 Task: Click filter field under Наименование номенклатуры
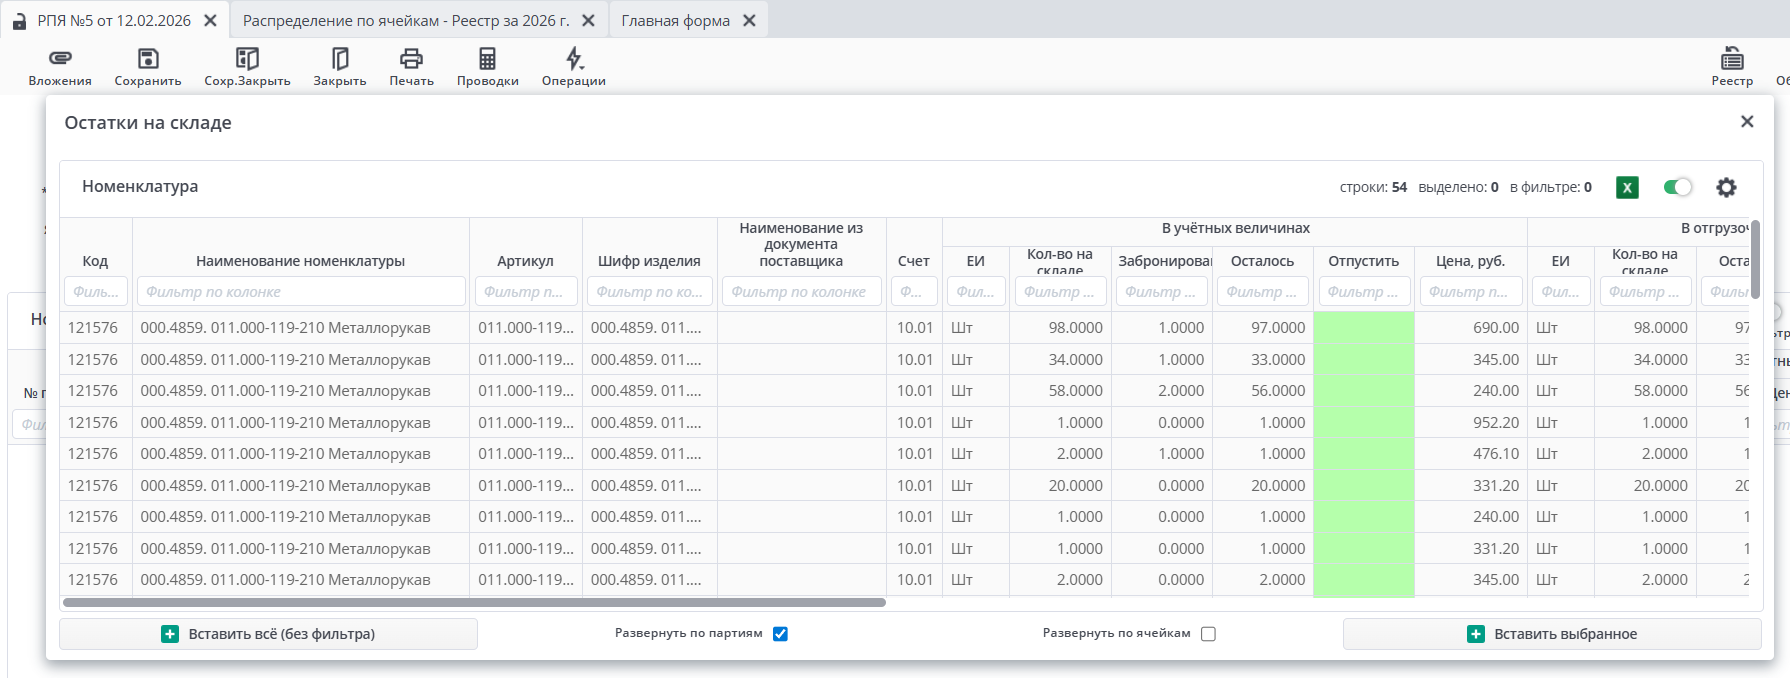coord(301,292)
